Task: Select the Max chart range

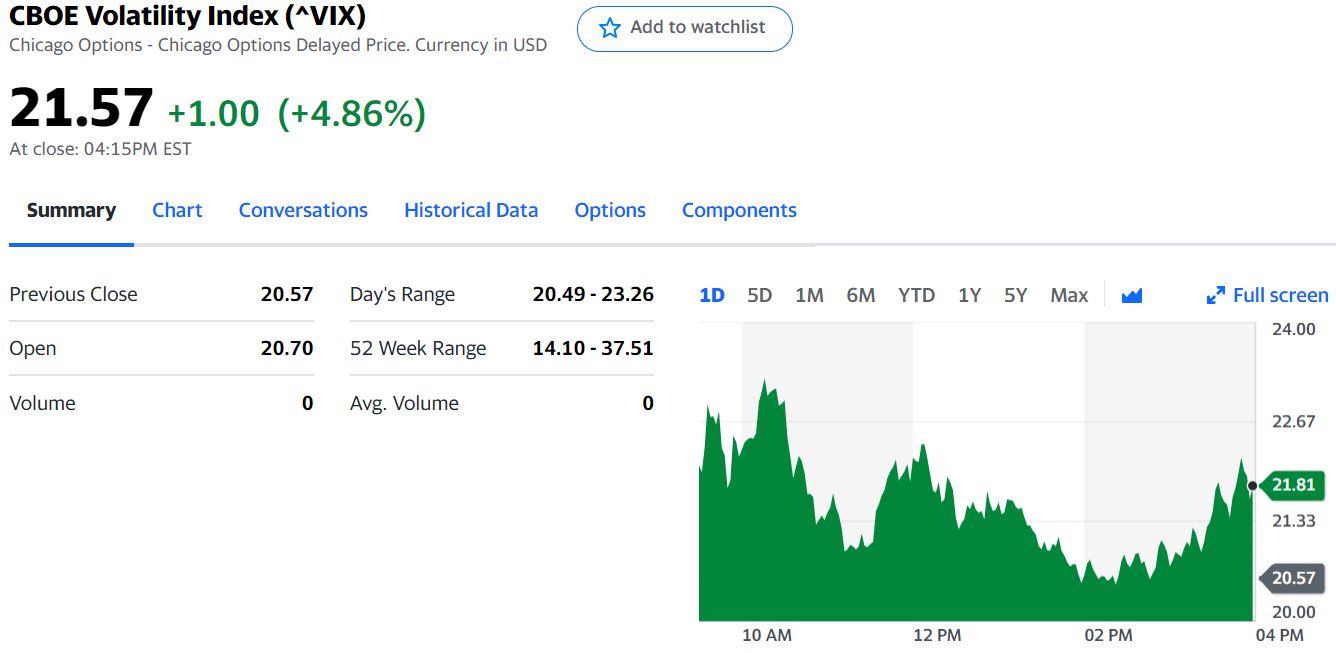Action: (1069, 295)
